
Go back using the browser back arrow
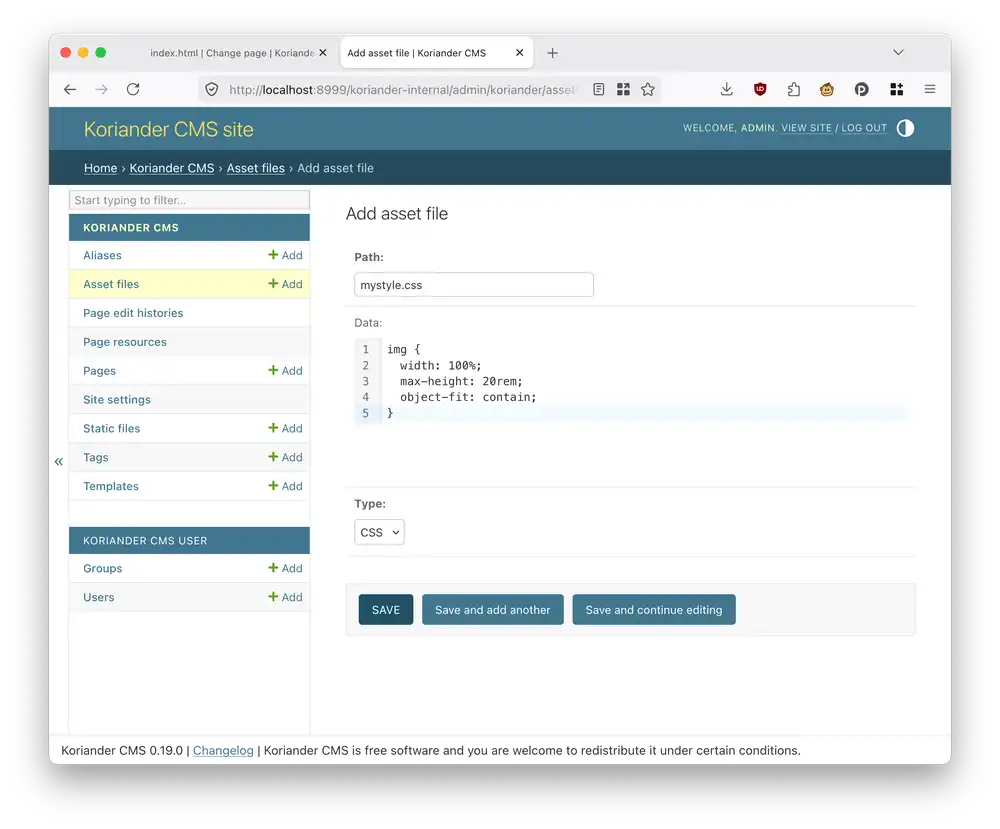coord(70,89)
